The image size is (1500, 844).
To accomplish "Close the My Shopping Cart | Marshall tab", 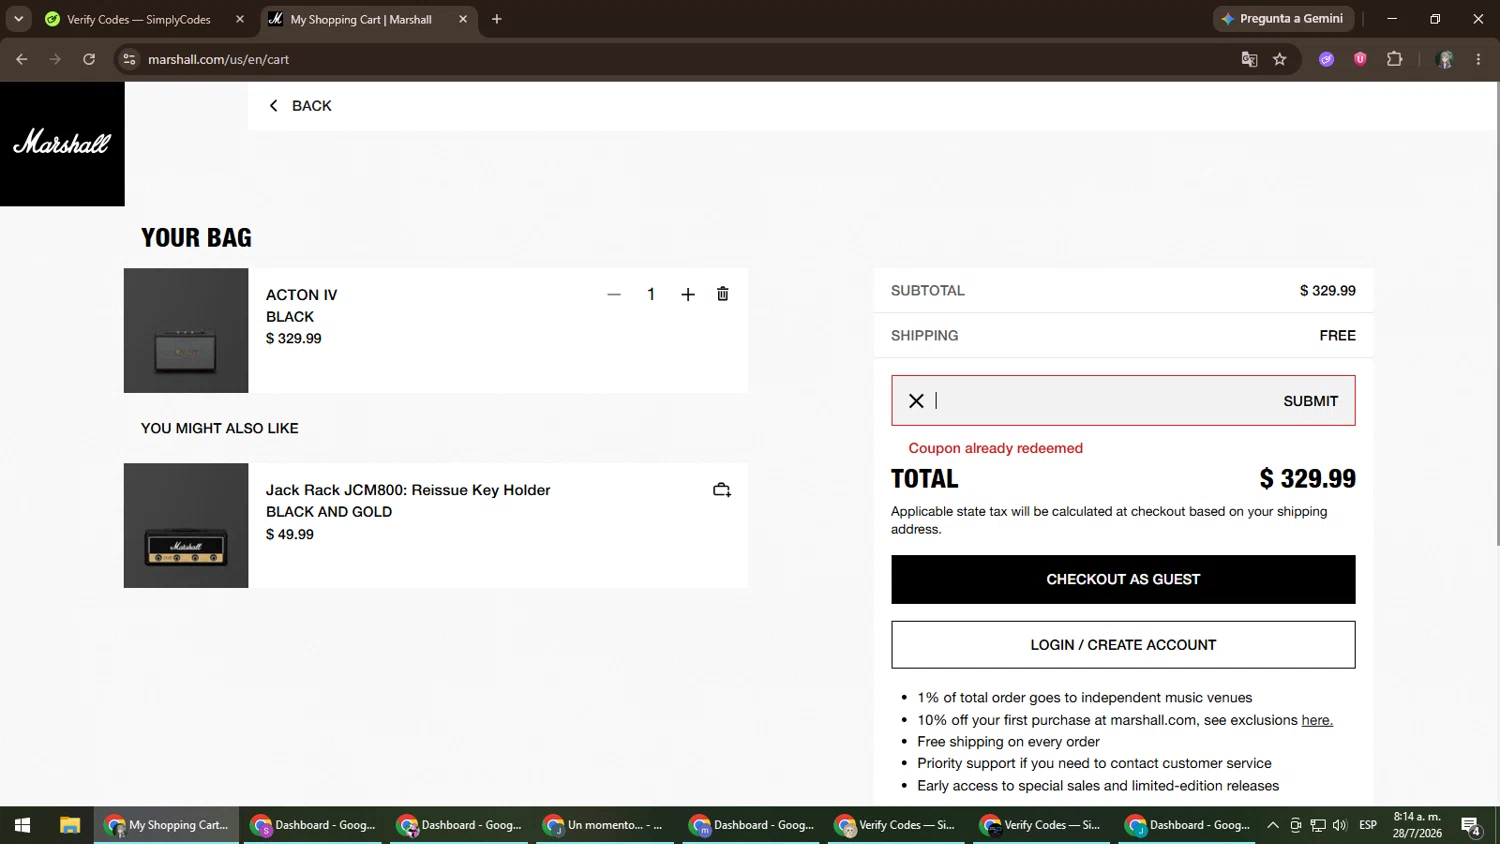I will pos(463,19).
